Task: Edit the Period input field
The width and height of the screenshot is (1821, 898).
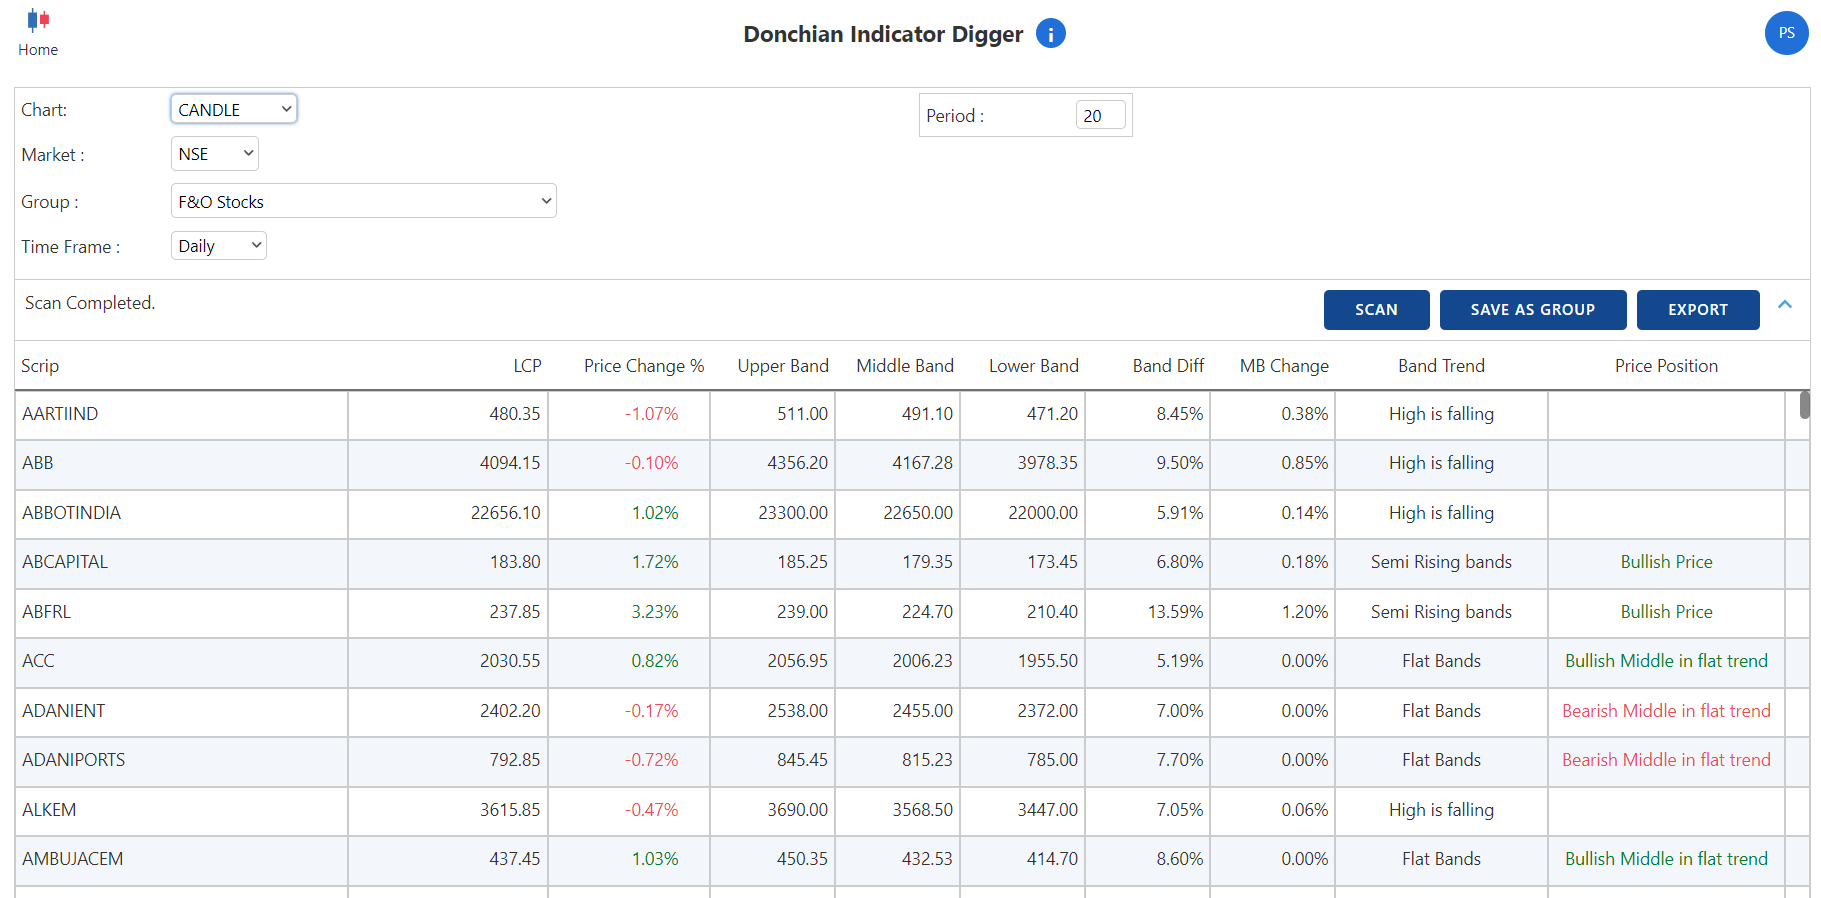Action: click(1100, 116)
